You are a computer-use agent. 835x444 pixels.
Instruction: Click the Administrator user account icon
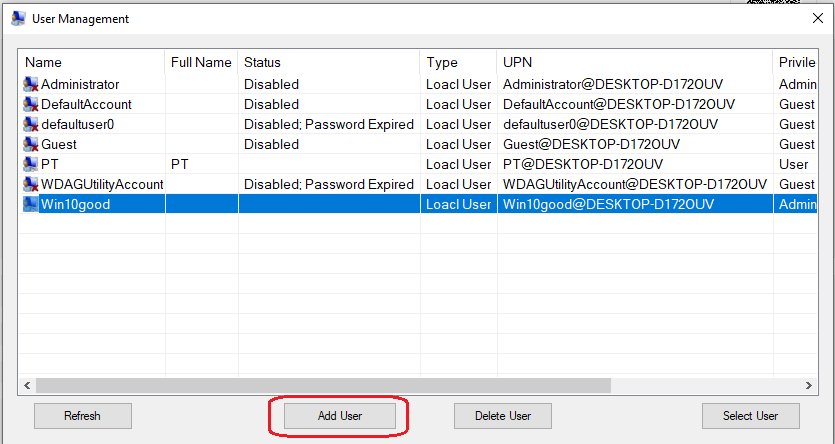click(x=31, y=85)
